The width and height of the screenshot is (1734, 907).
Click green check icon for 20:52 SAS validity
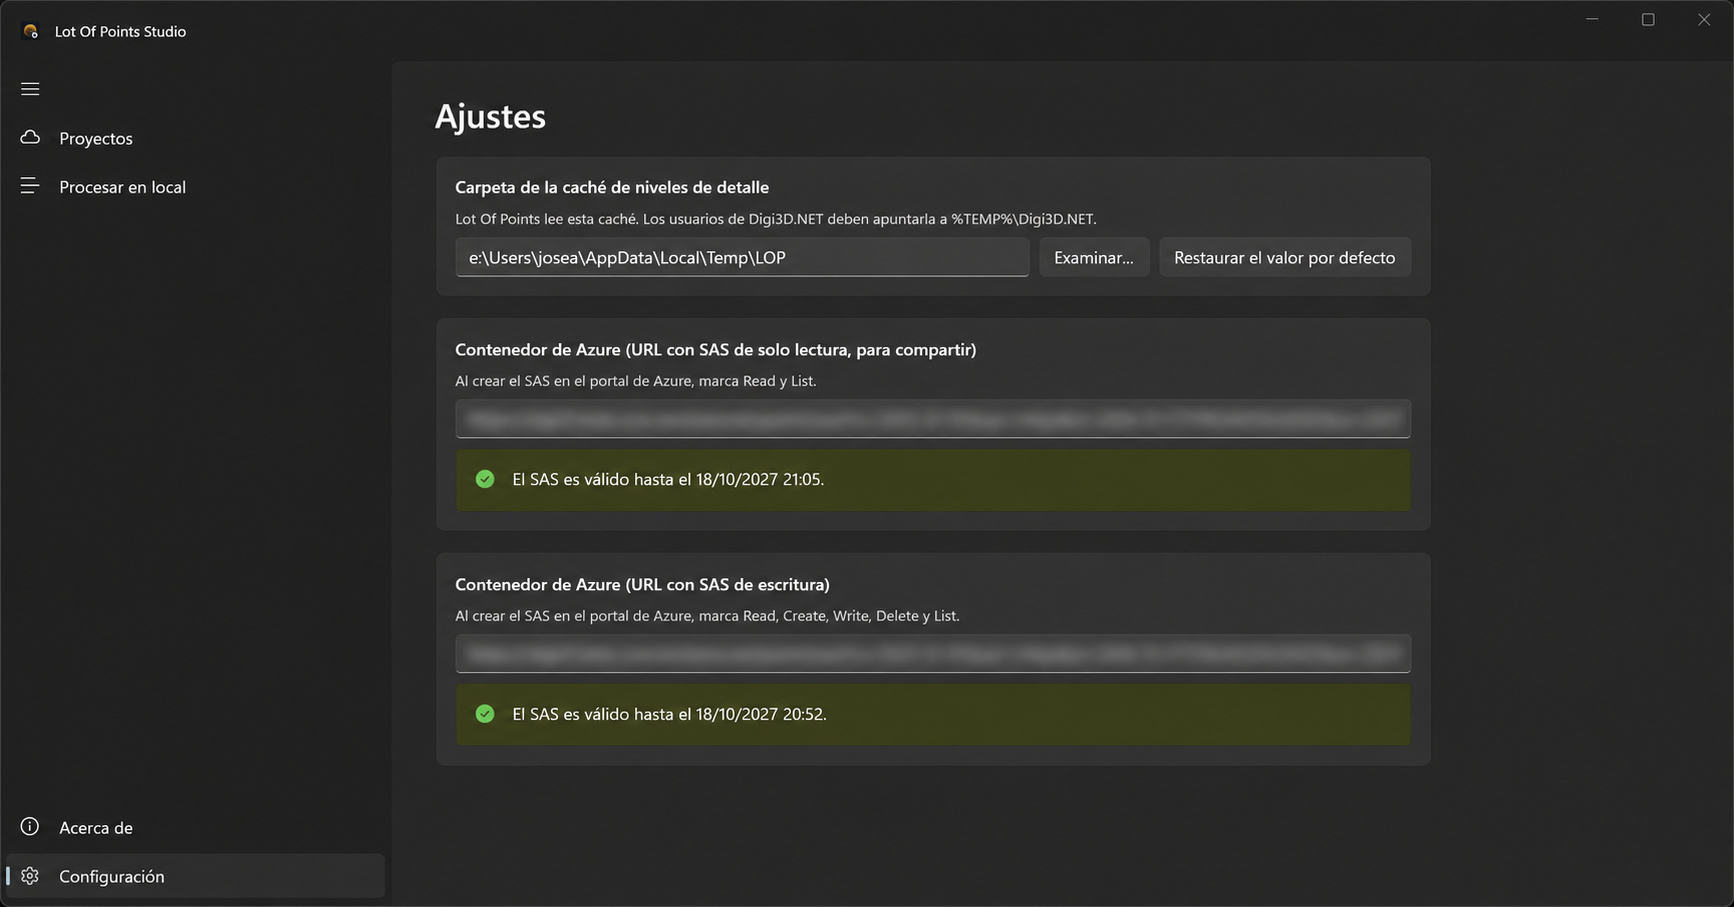pyautogui.click(x=485, y=714)
